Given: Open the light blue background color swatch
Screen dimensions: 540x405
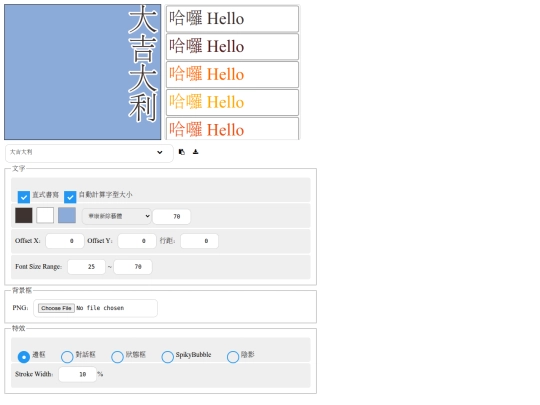Looking at the screenshot, I should (x=67, y=216).
